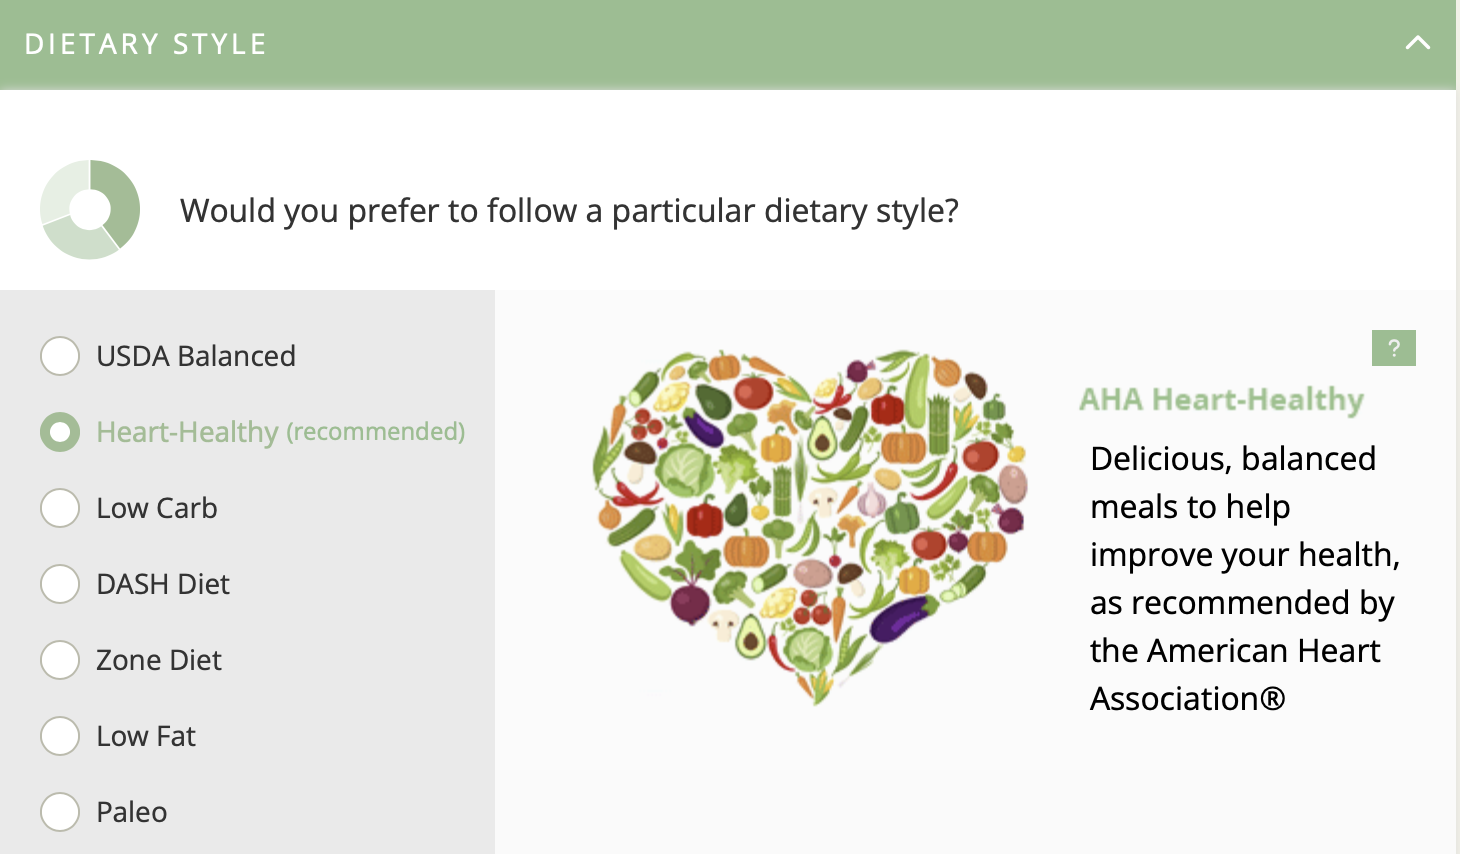Select the Heart-Healthy radio button
The width and height of the screenshot is (1460, 854).
(60, 432)
